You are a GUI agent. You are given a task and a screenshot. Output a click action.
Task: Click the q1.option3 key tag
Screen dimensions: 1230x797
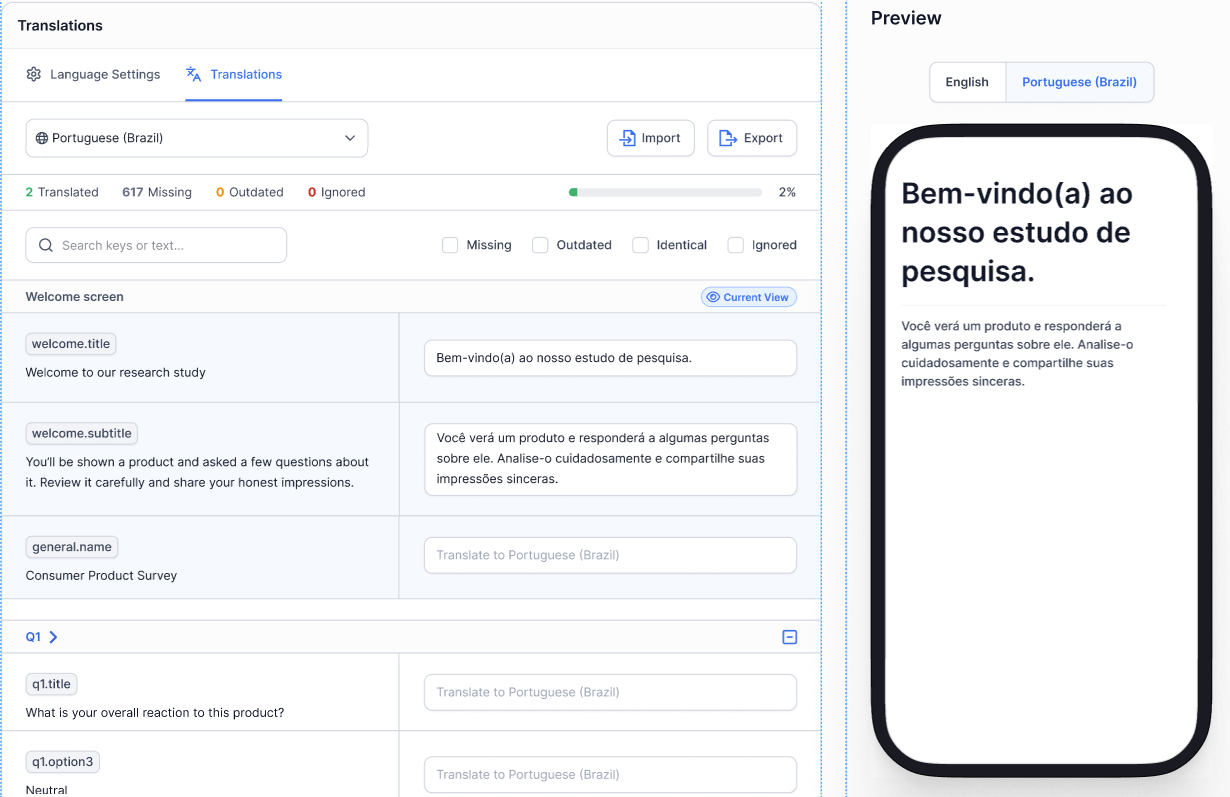click(63, 762)
